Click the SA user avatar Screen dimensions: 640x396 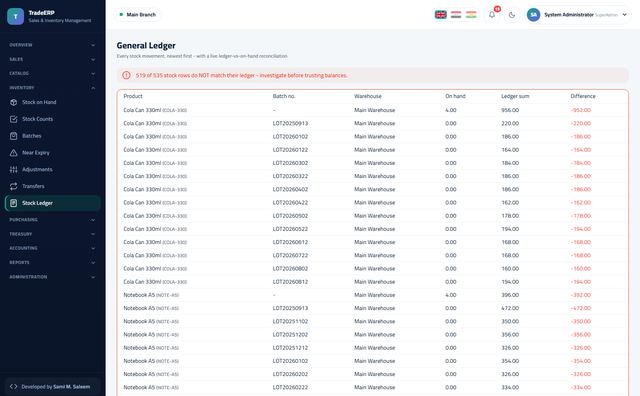tap(533, 15)
